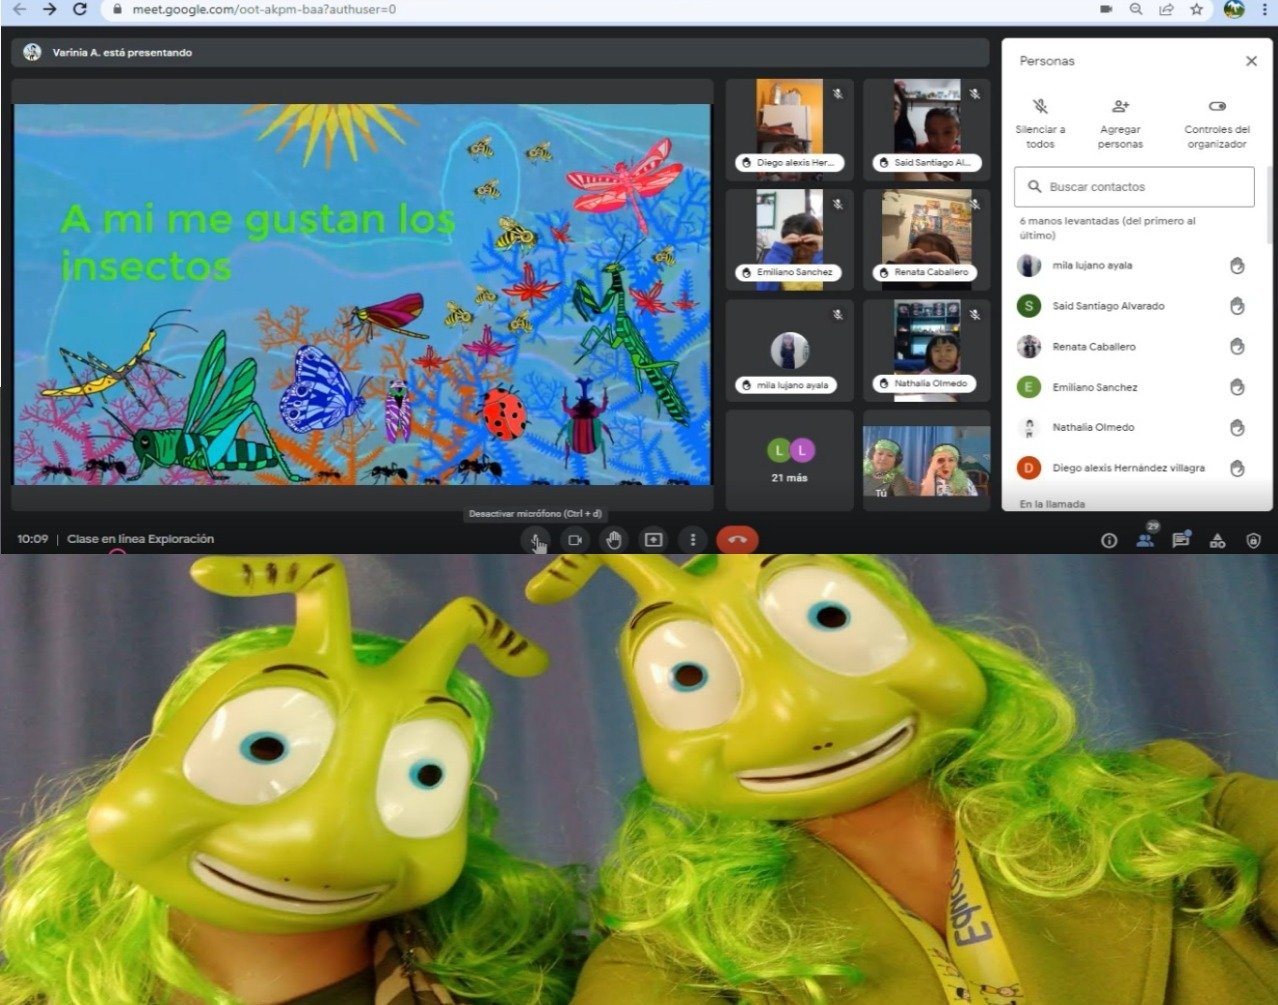Click Silenciar a todos

(1040, 122)
